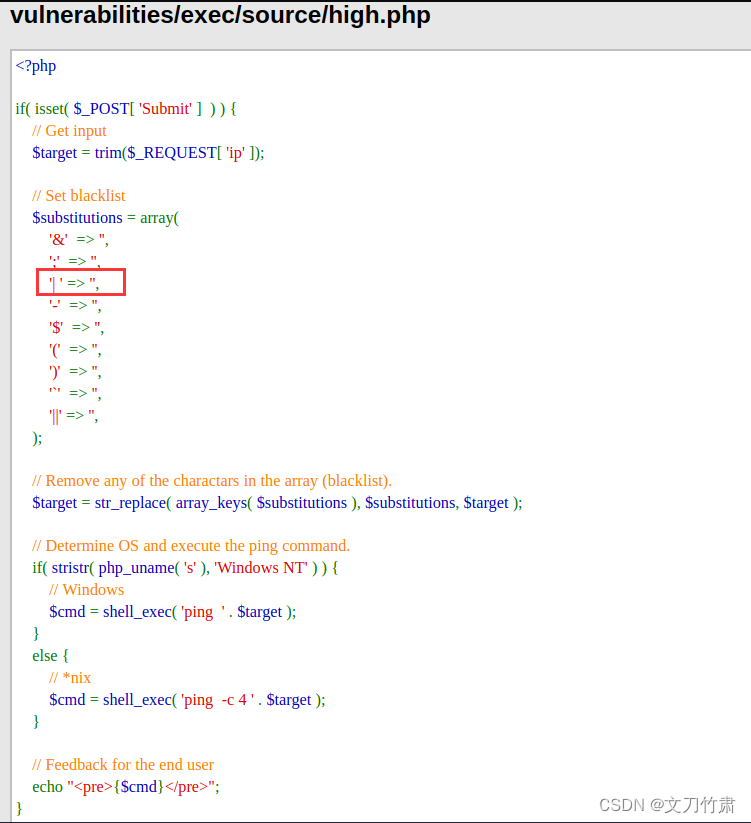Click the '||' => '' blacklist entry

73,416
